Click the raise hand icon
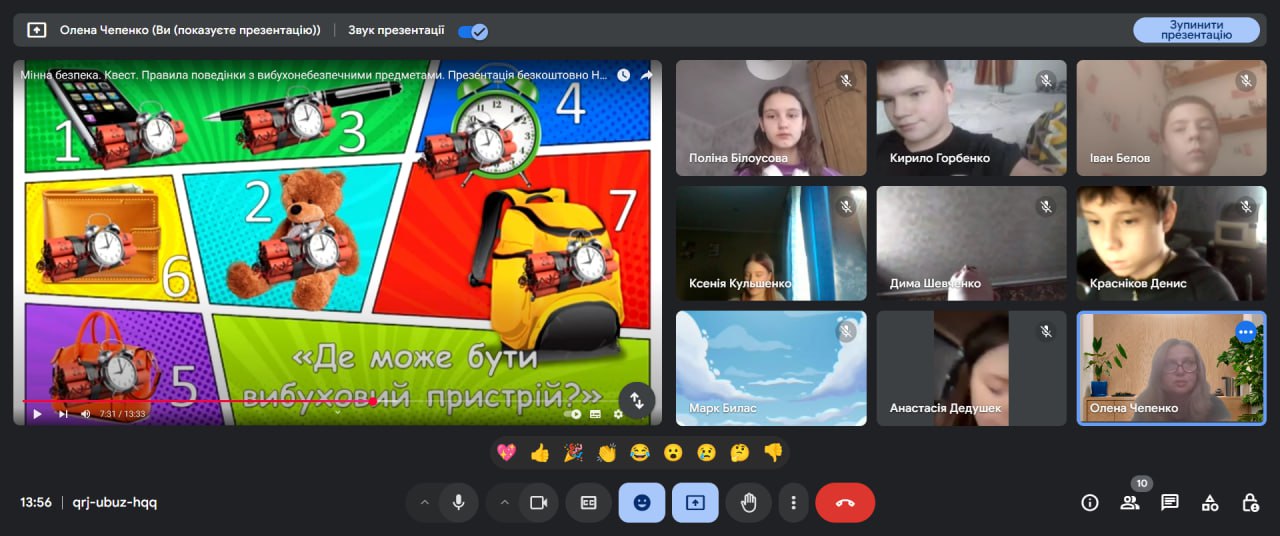This screenshot has width=1280, height=536. [x=748, y=503]
